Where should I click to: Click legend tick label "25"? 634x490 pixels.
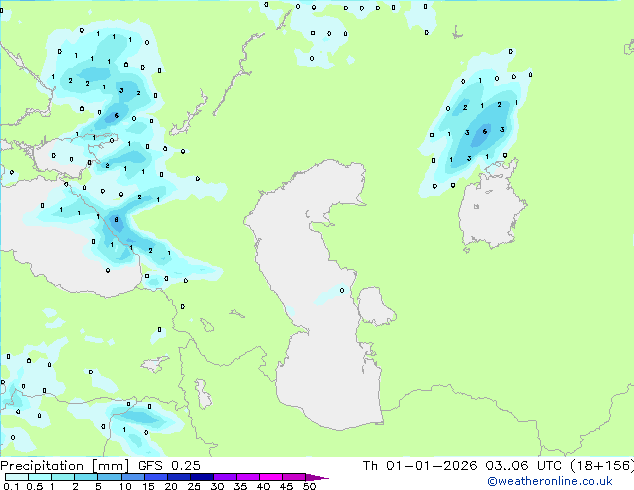[x=194, y=486]
